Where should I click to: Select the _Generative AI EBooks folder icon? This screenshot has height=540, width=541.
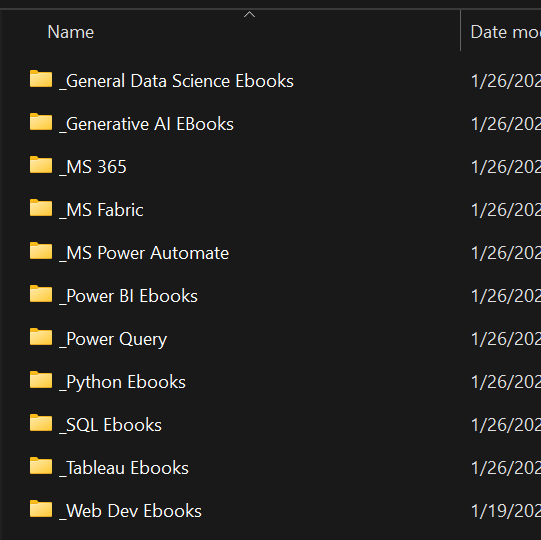tap(41, 122)
